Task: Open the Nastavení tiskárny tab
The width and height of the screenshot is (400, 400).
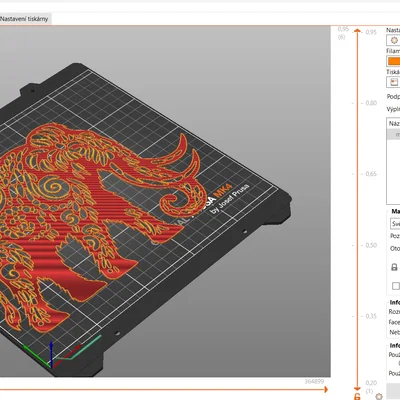Action: [25, 19]
